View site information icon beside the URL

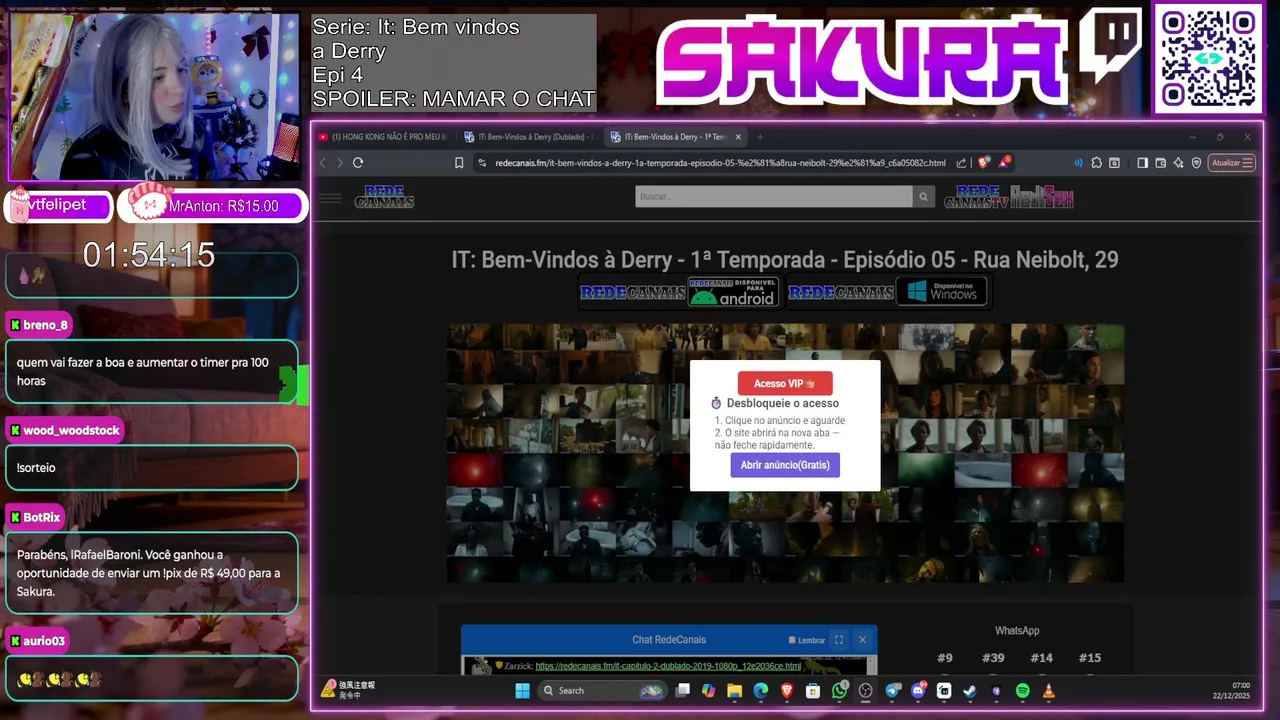click(x=482, y=163)
